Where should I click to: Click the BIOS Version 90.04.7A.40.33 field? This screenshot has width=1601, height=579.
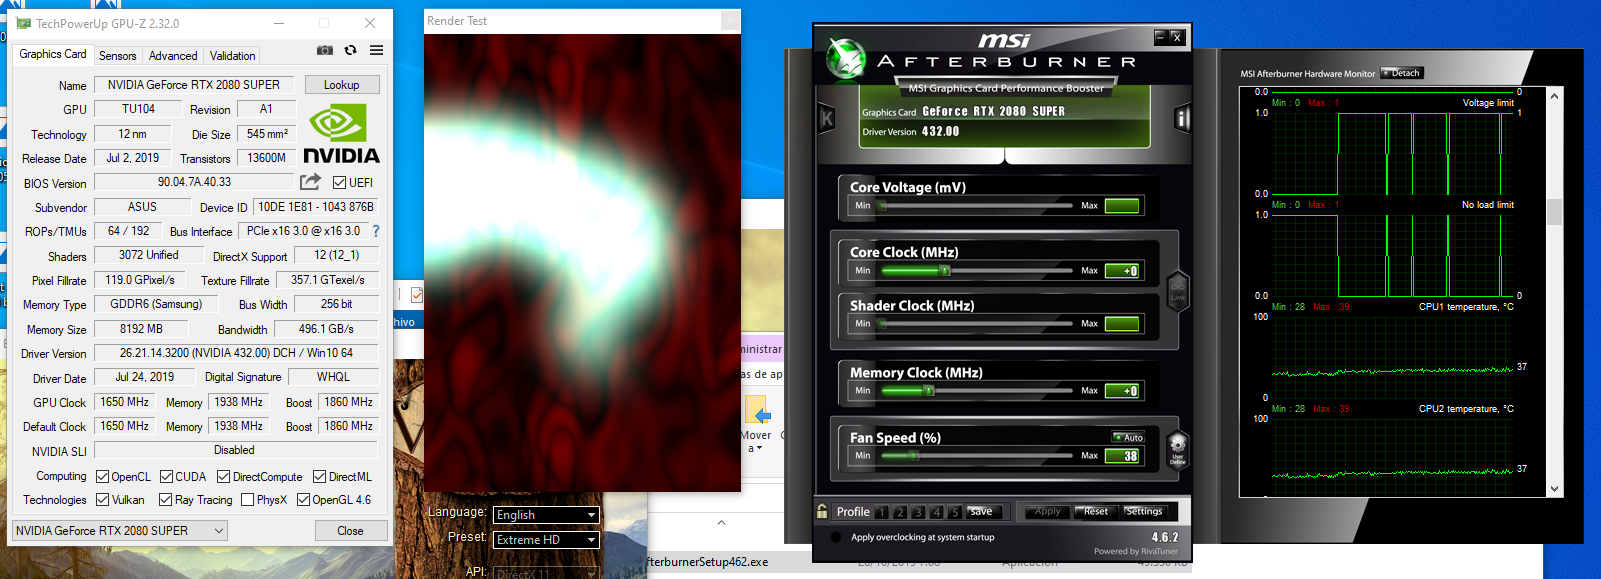194,182
